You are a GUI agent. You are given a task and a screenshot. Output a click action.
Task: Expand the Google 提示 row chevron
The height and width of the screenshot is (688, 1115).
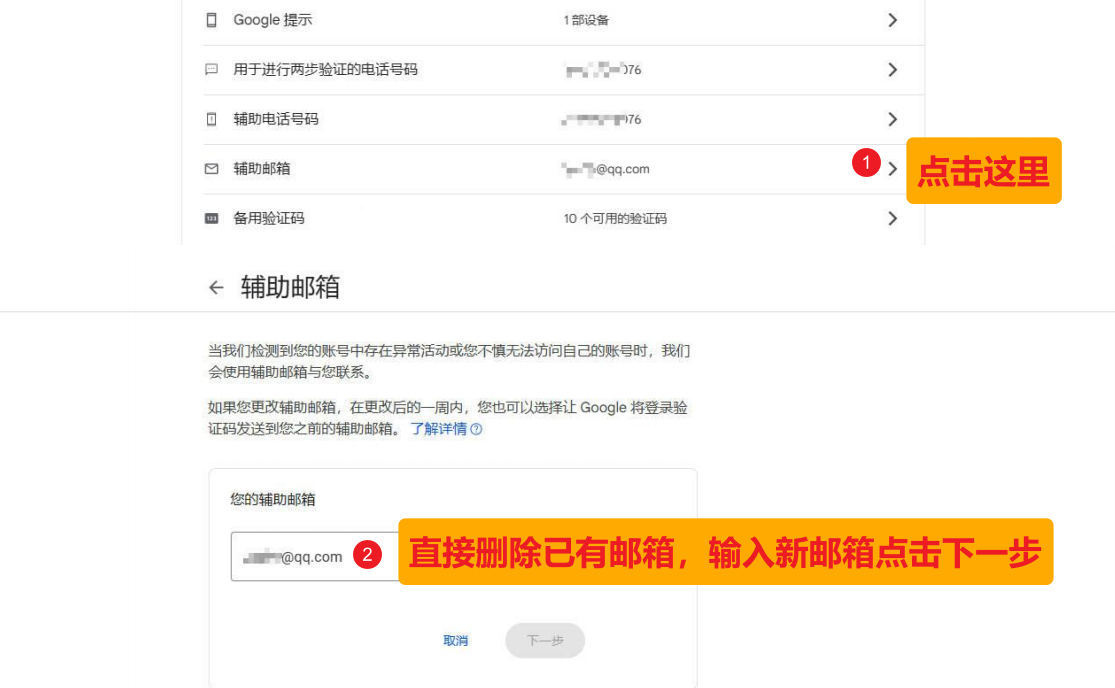[x=892, y=20]
